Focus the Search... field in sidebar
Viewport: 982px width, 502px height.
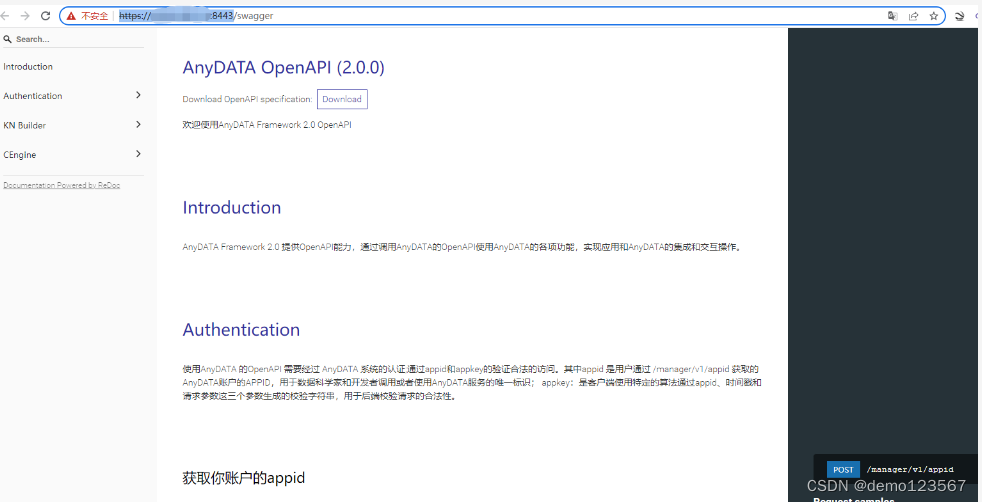click(x=73, y=39)
